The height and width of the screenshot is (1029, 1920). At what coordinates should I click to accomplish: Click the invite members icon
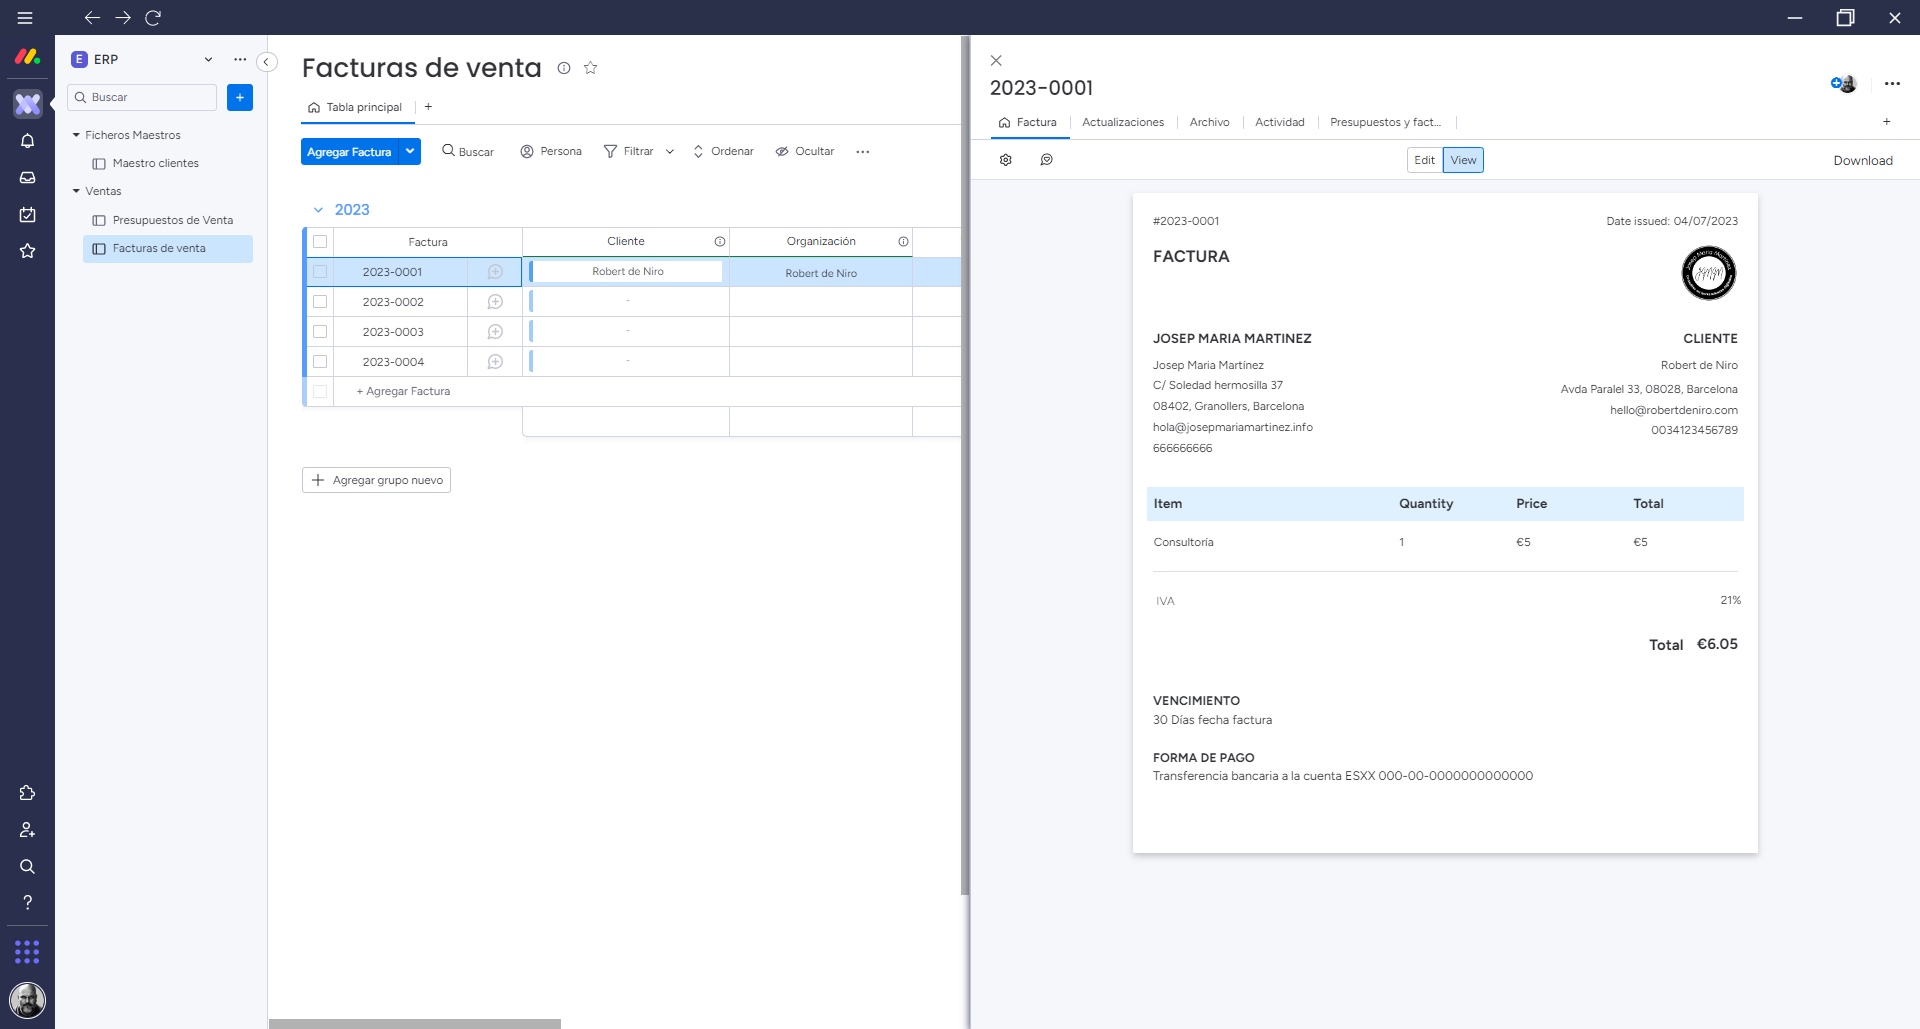(x=28, y=830)
